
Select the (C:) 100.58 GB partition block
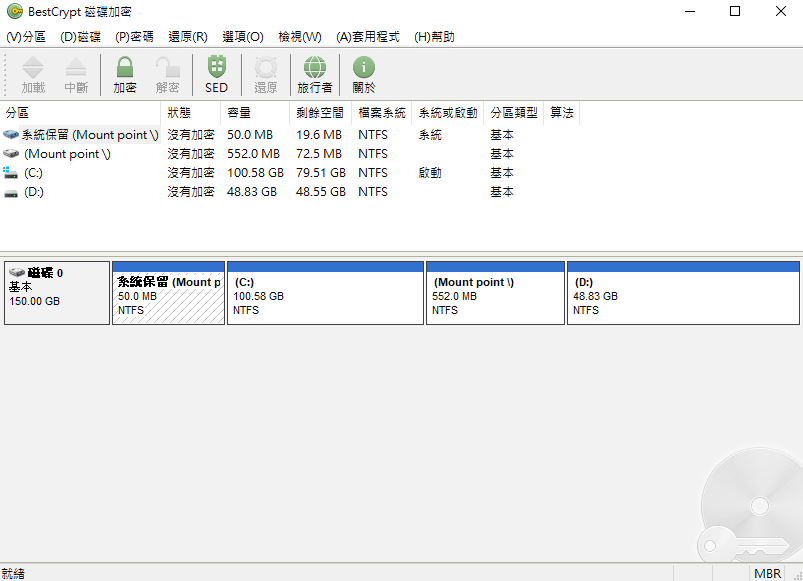pos(325,297)
